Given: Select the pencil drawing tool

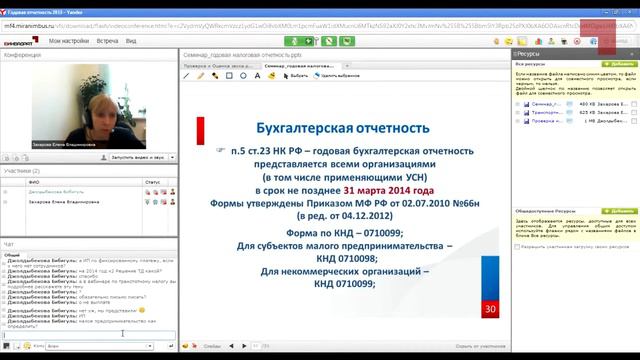Looking at the screenshot, I should point(200,76).
